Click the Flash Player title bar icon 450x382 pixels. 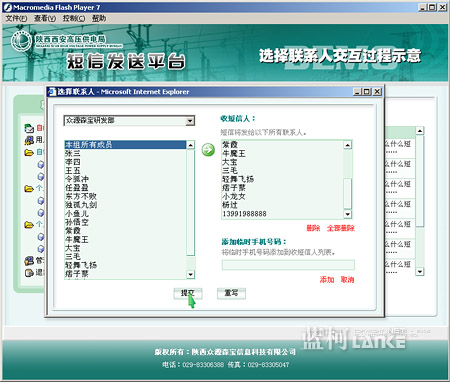[8, 7]
